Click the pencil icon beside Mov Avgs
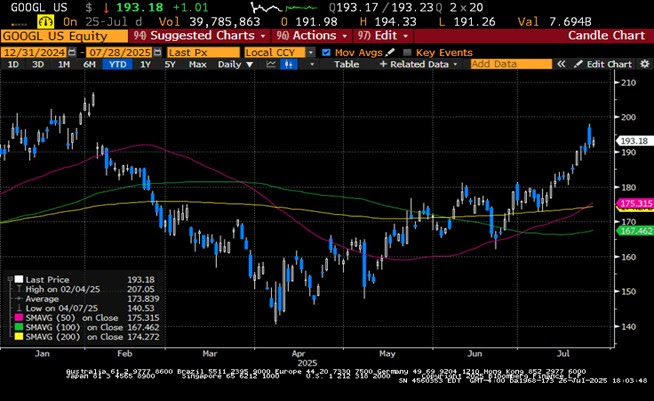 click(390, 52)
